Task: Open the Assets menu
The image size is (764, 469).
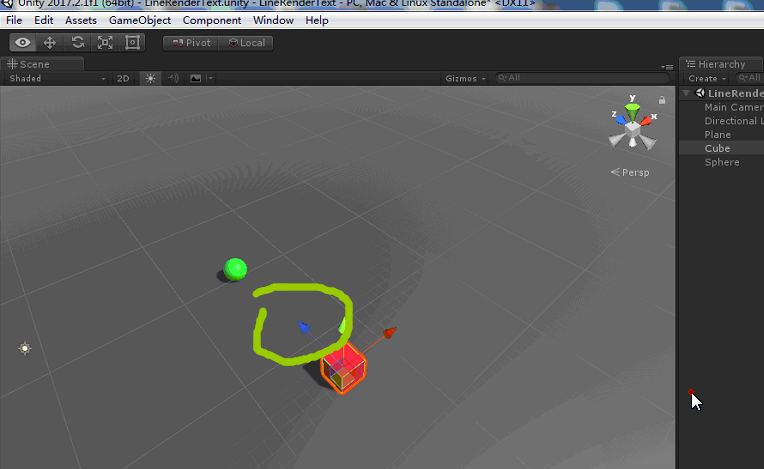Action: pos(81,20)
